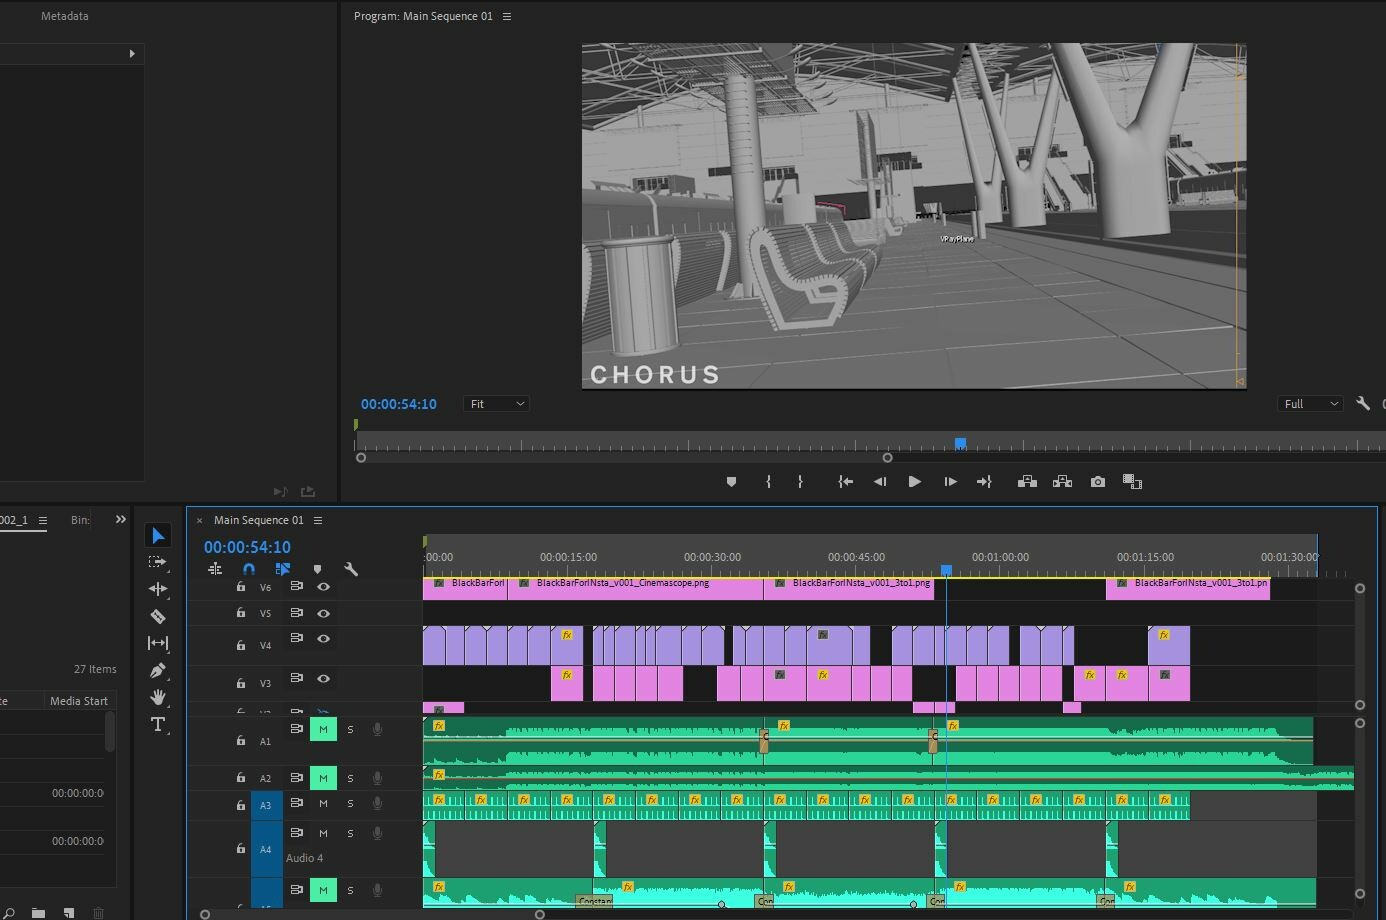Select the Main Sequence 01 timeline tab
The height and width of the screenshot is (920, 1386).
click(x=258, y=520)
